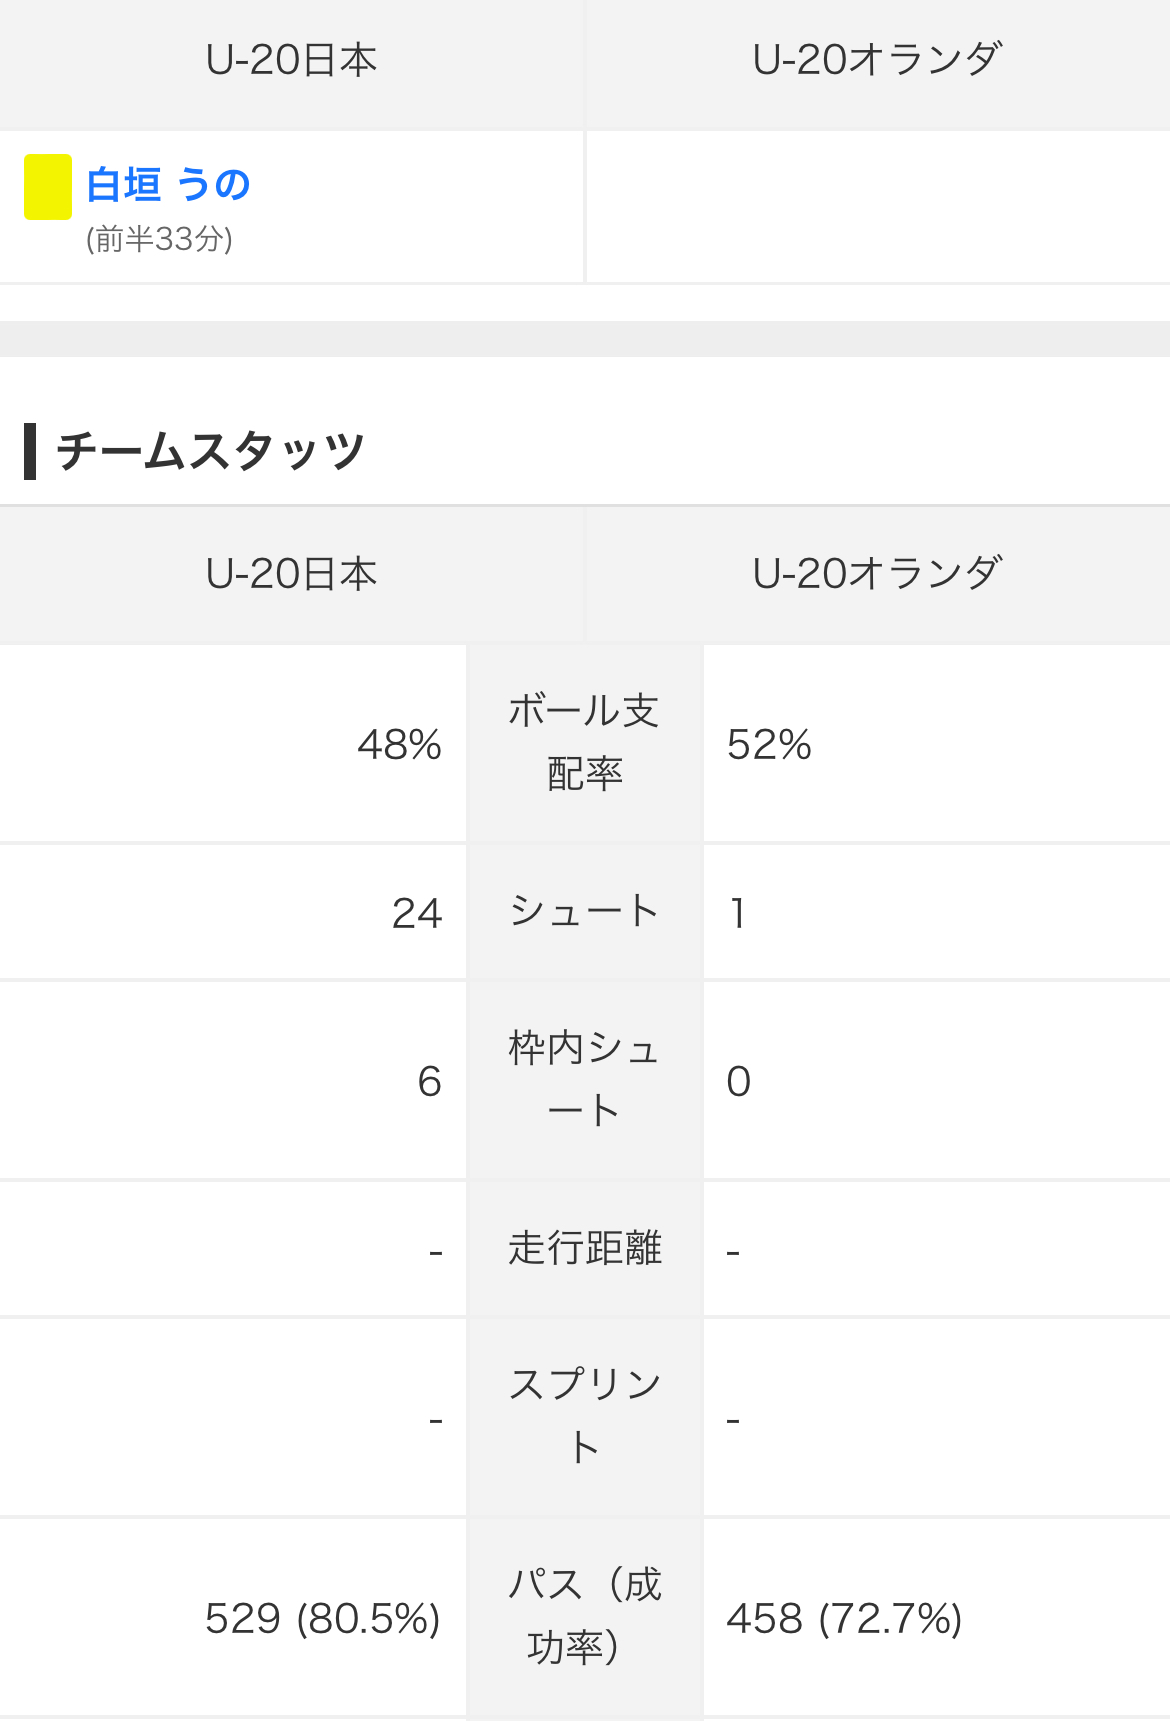The height and width of the screenshot is (1721, 1170).
Task: Click Japan's 24 shots value
Action: coord(416,913)
